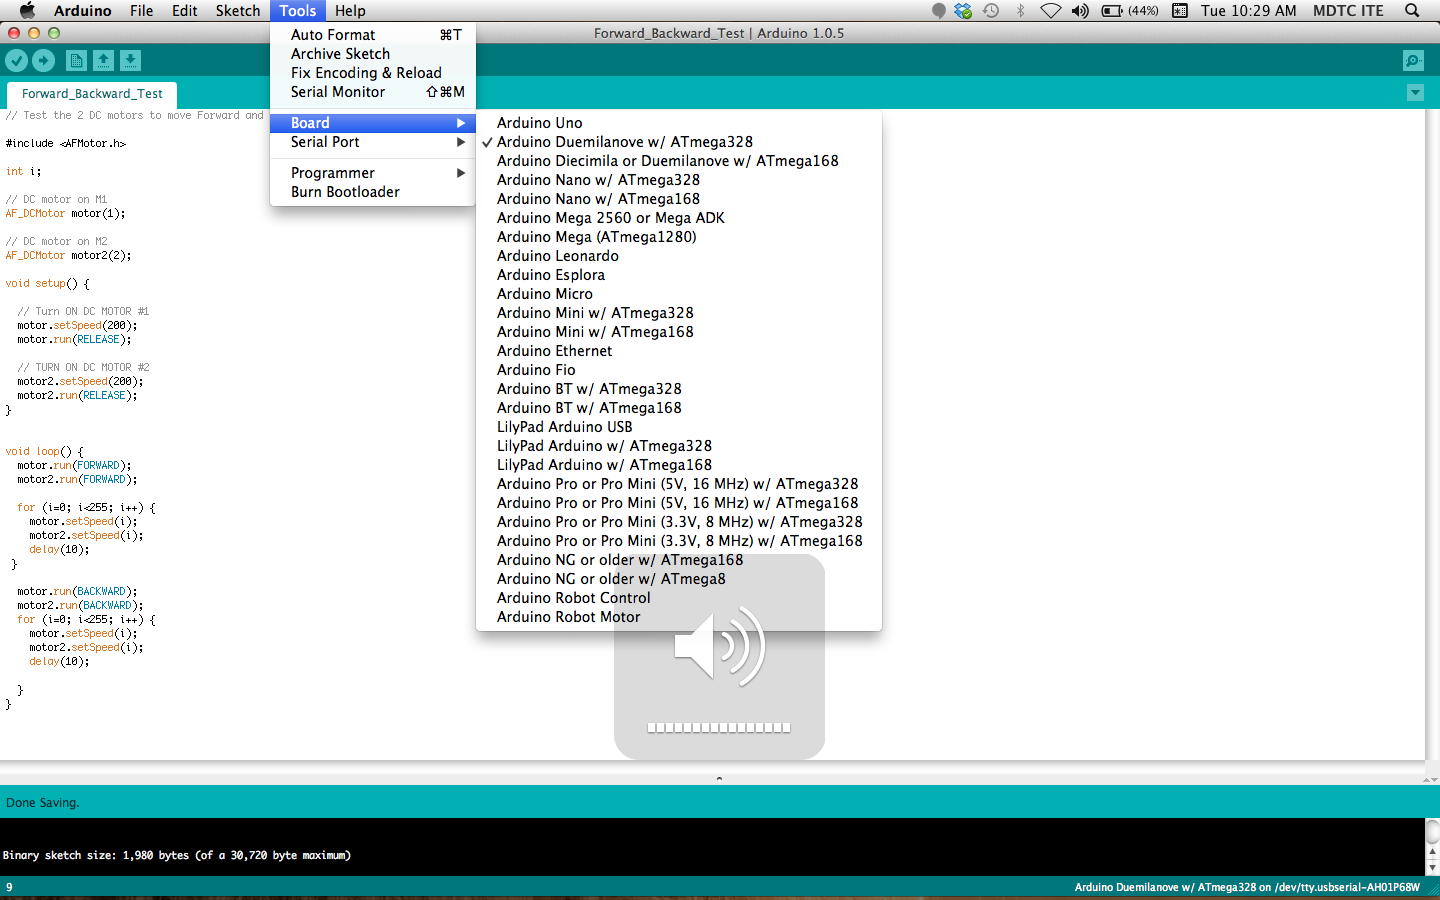Viewport: 1440px width, 900px height.
Task: Click the Upload arrow toolbar icon
Action: click(44, 61)
